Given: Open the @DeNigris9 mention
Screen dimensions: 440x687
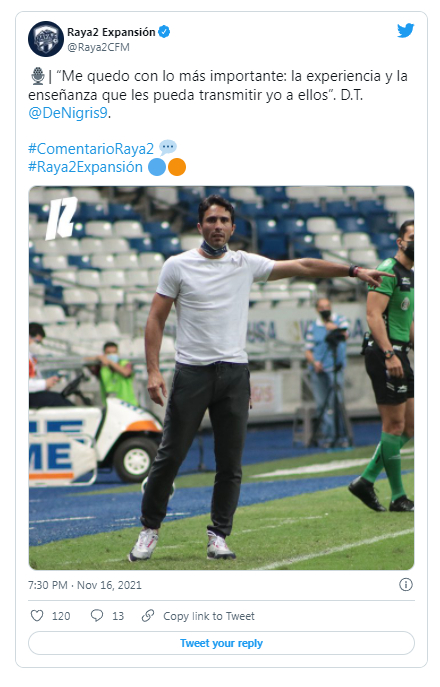Looking at the screenshot, I should pos(68,113).
